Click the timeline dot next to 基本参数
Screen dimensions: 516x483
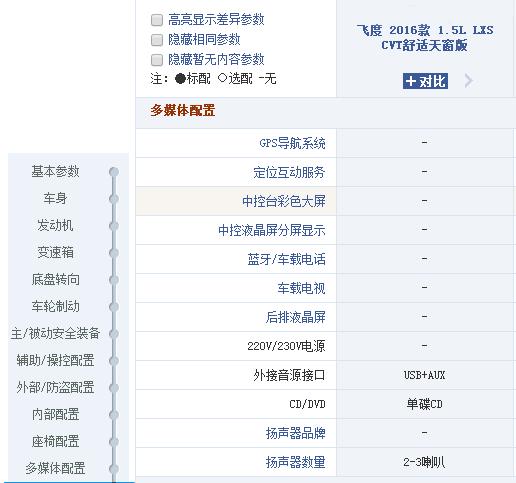coord(114,172)
